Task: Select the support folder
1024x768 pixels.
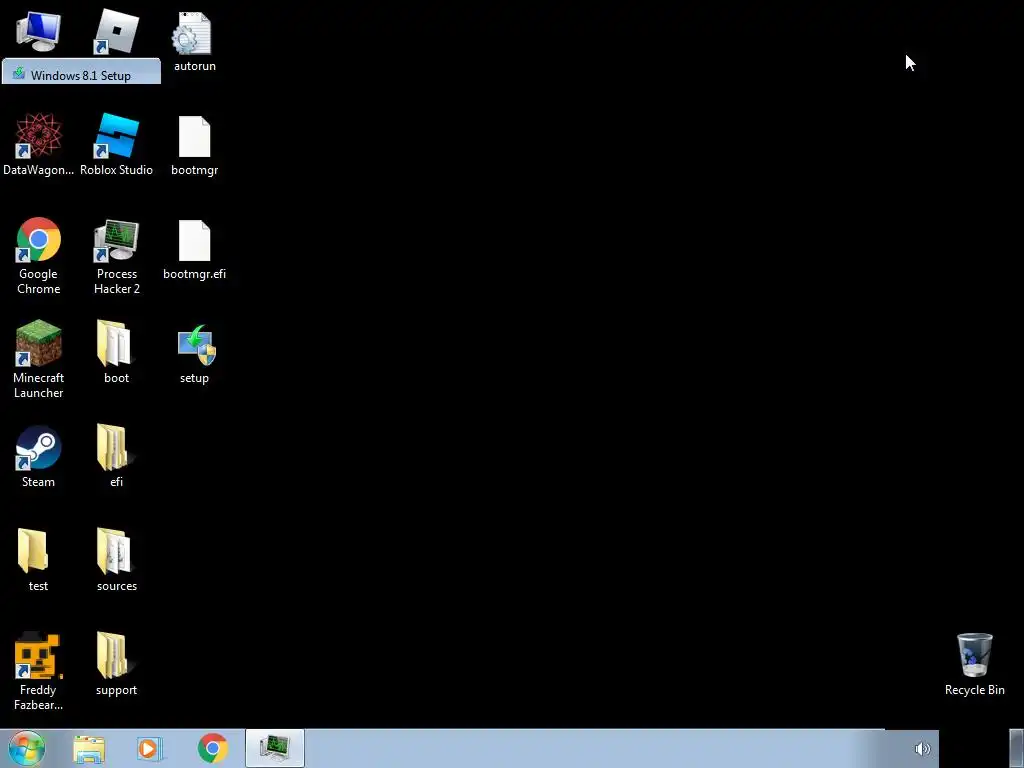Action: pyautogui.click(x=116, y=664)
